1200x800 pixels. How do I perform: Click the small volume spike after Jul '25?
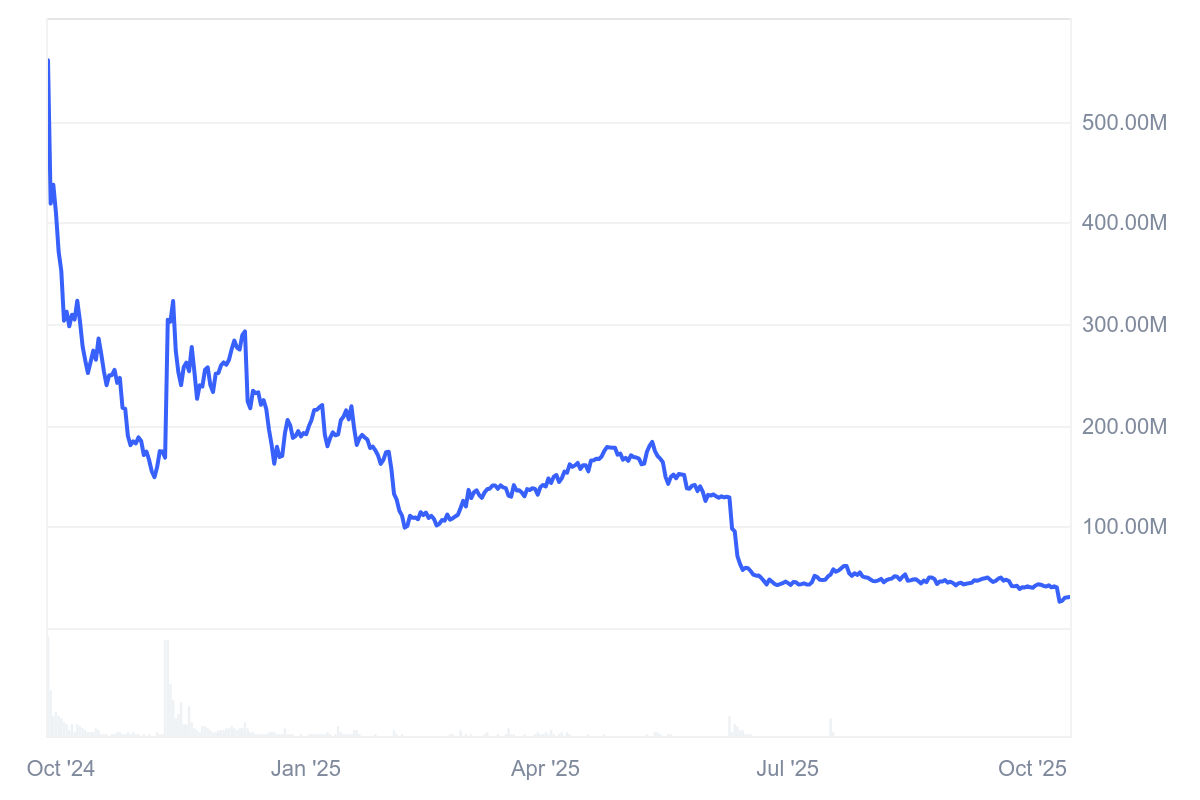pos(830,727)
